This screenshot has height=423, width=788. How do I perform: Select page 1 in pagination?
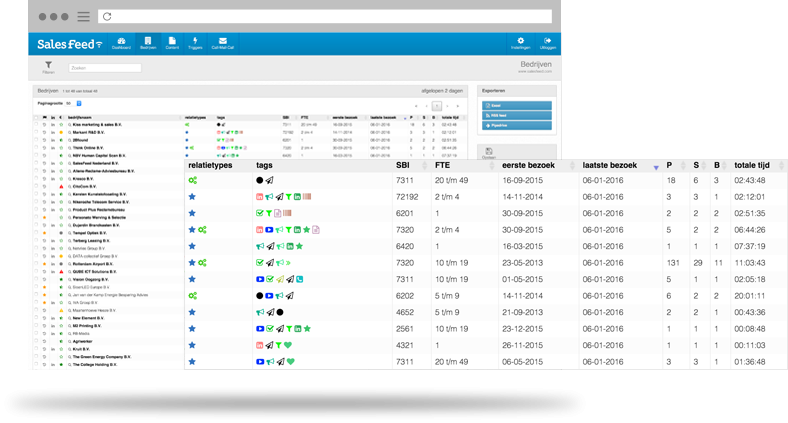click(x=437, y=106)
